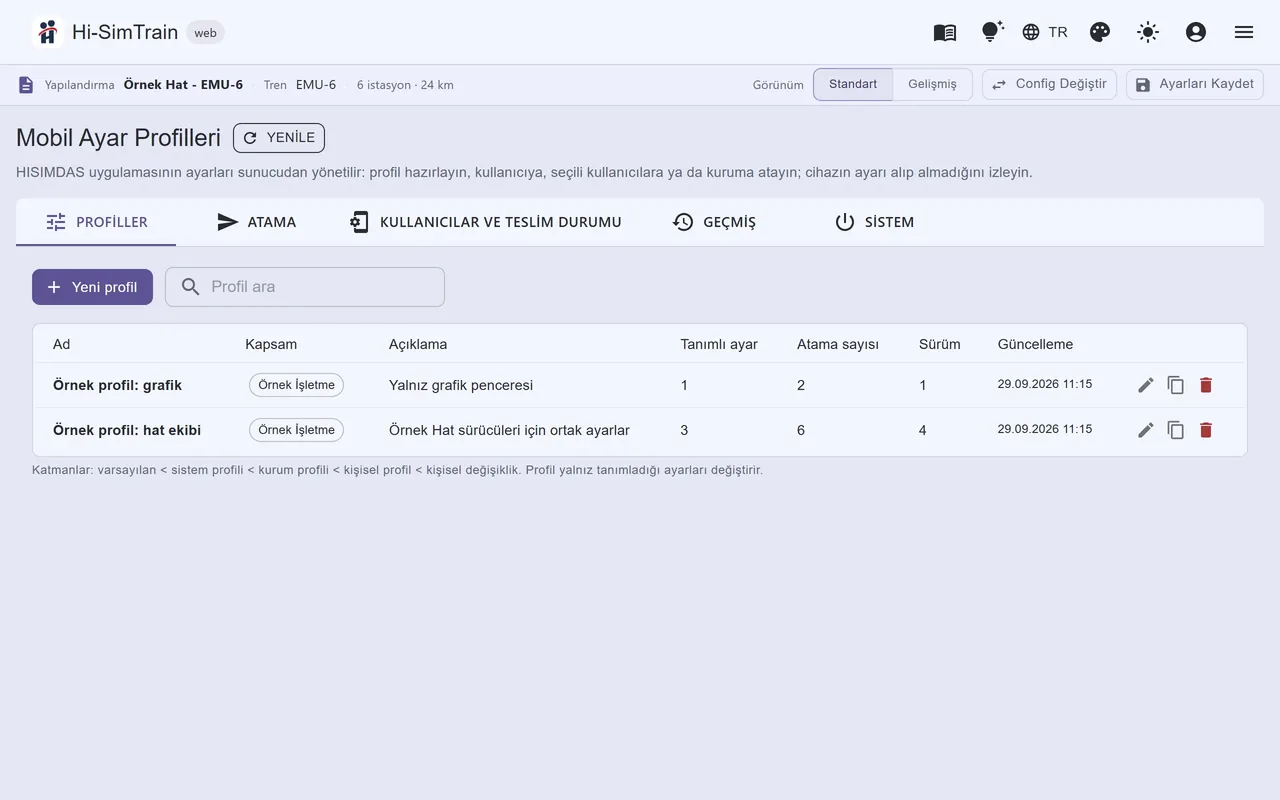Click the 'Örnek Hat - EMU-6' configuration name
The height and width of the screenshot is (800, 1280).
click(x=183, y=85)
